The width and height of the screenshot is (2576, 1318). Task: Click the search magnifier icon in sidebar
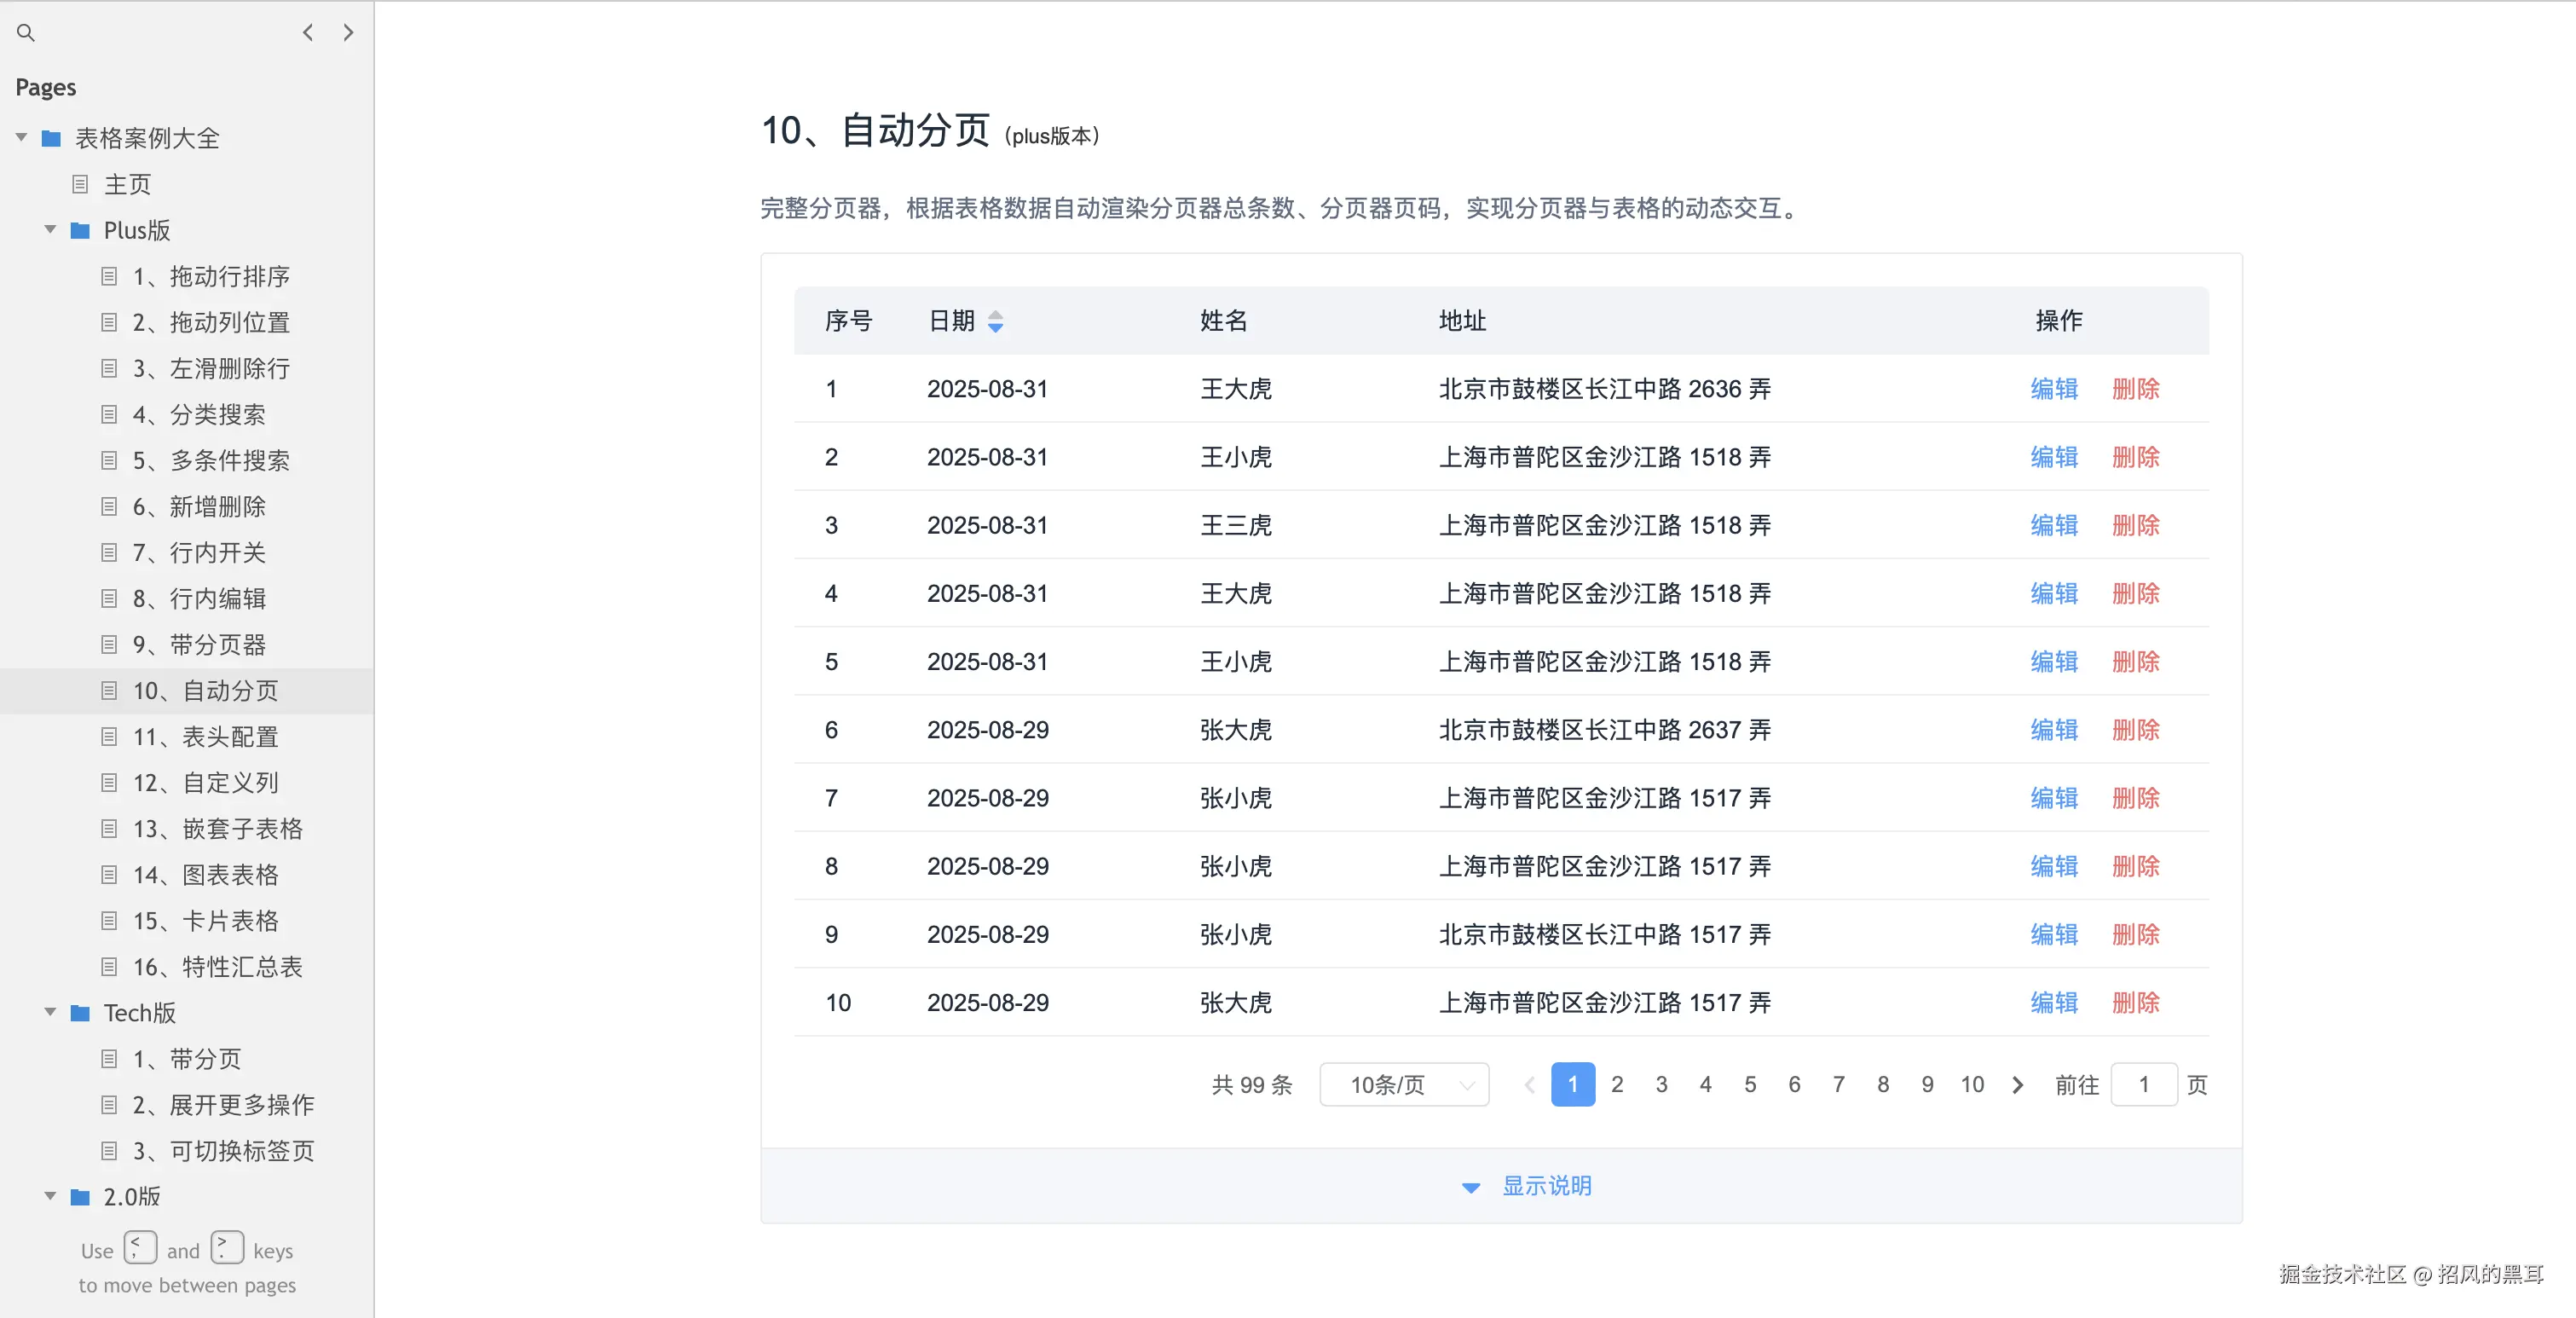[26, 33]
